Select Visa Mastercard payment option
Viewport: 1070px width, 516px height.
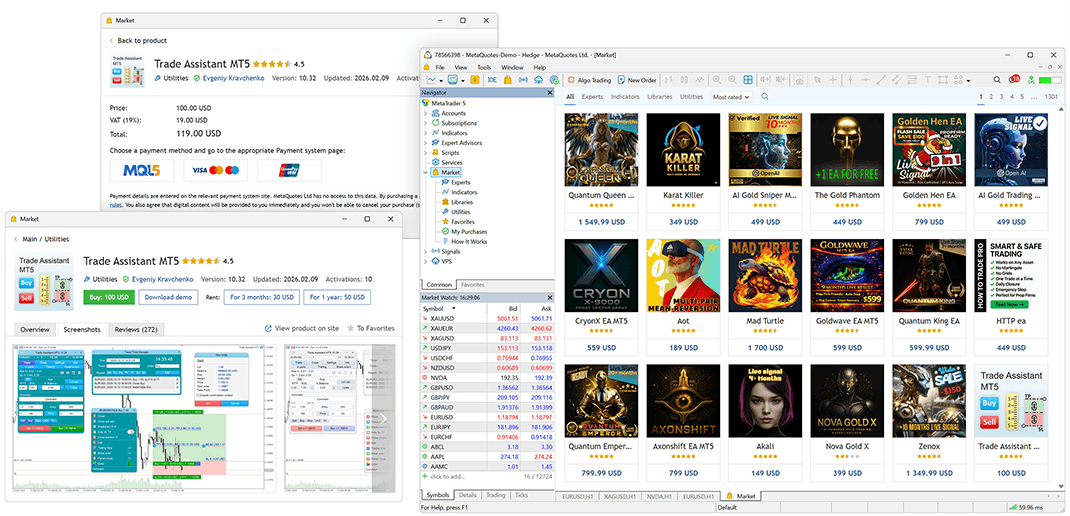(215, 170)
